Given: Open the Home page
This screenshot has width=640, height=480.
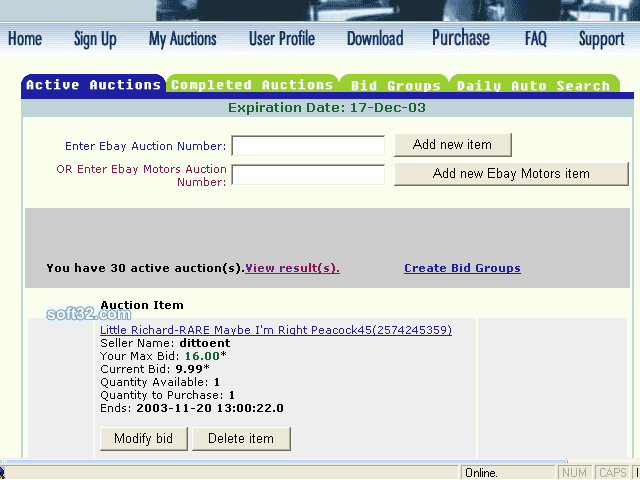Looking at the screenshot, I should click(x=25, y=39).
